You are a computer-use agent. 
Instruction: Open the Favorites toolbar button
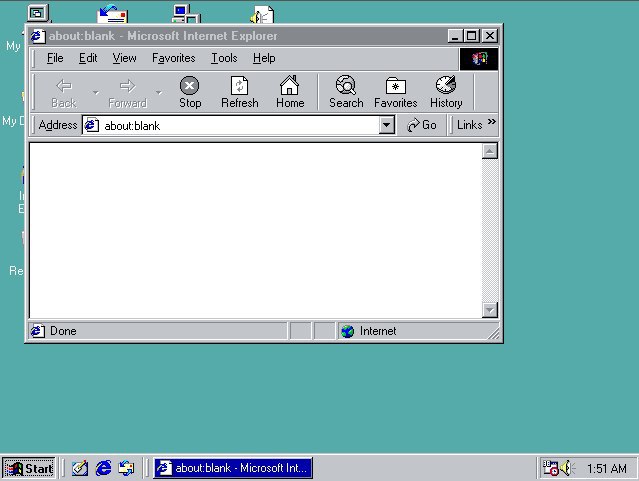tap(395, 93)
